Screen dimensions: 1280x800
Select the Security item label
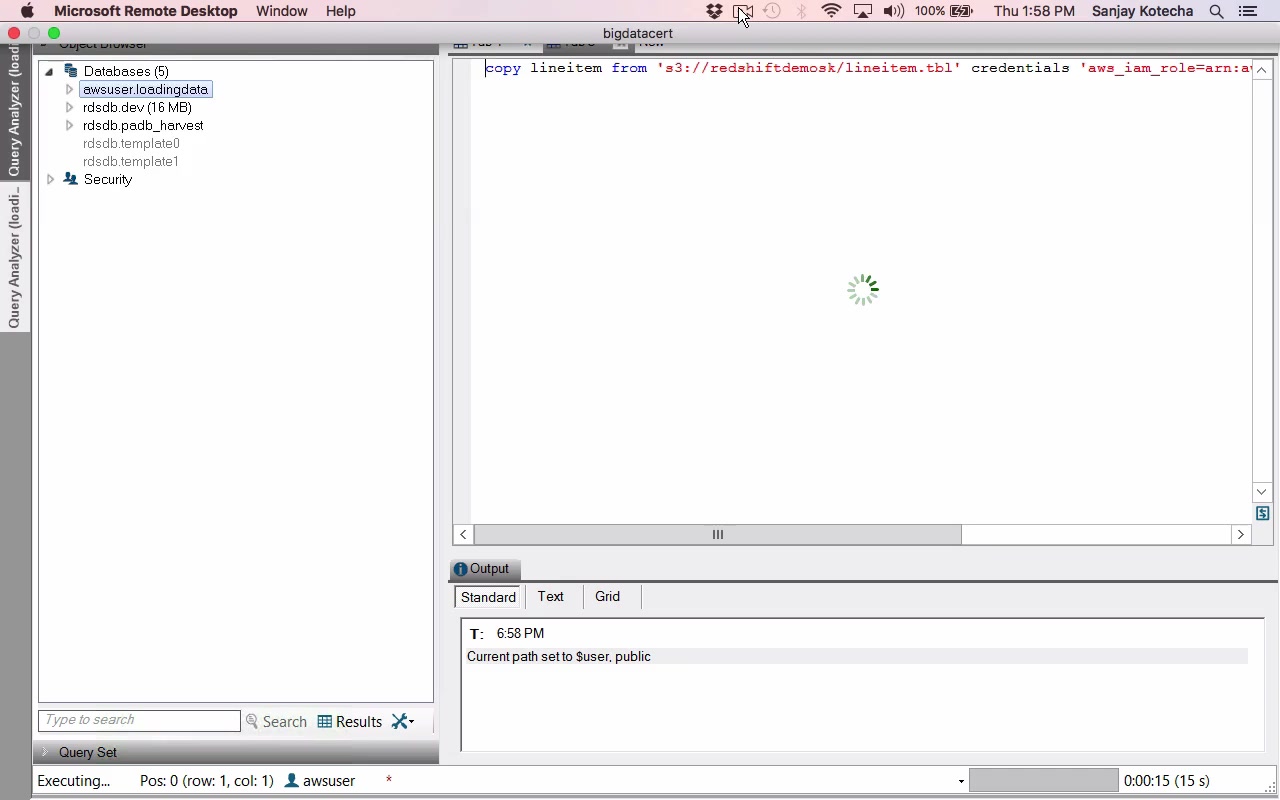click(x=108, y=179)
